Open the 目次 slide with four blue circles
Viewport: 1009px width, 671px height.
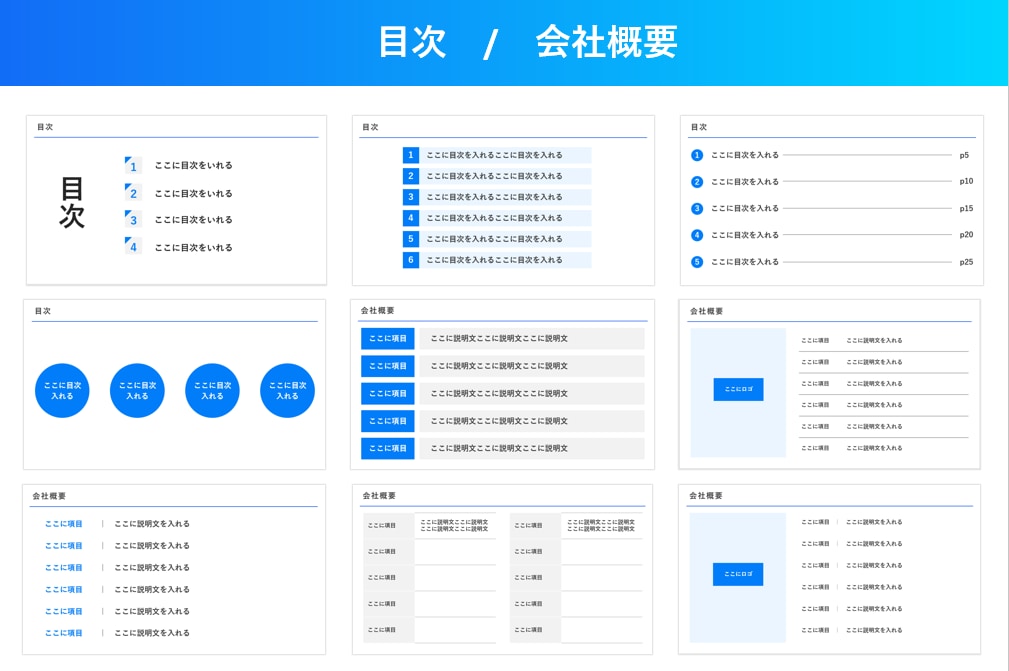tap(174, 384)
